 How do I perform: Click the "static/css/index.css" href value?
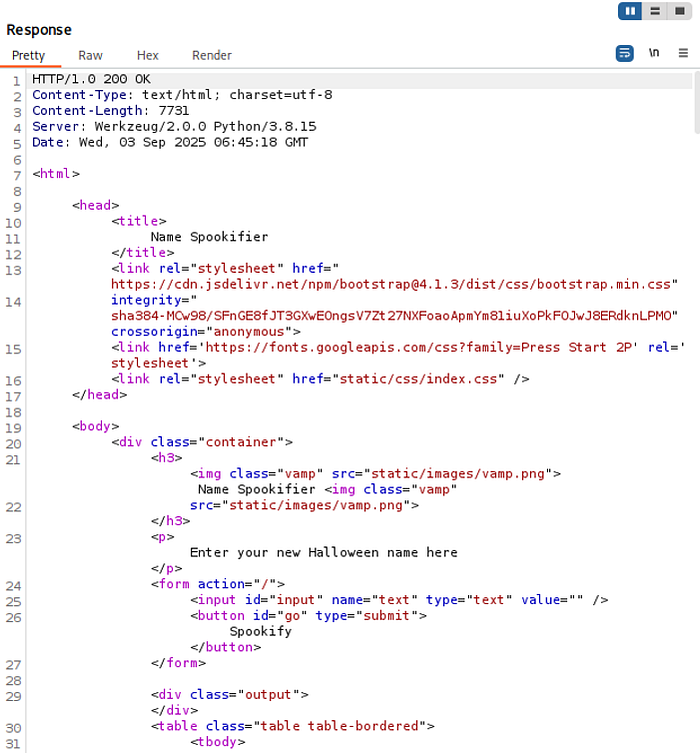[418, 379]
